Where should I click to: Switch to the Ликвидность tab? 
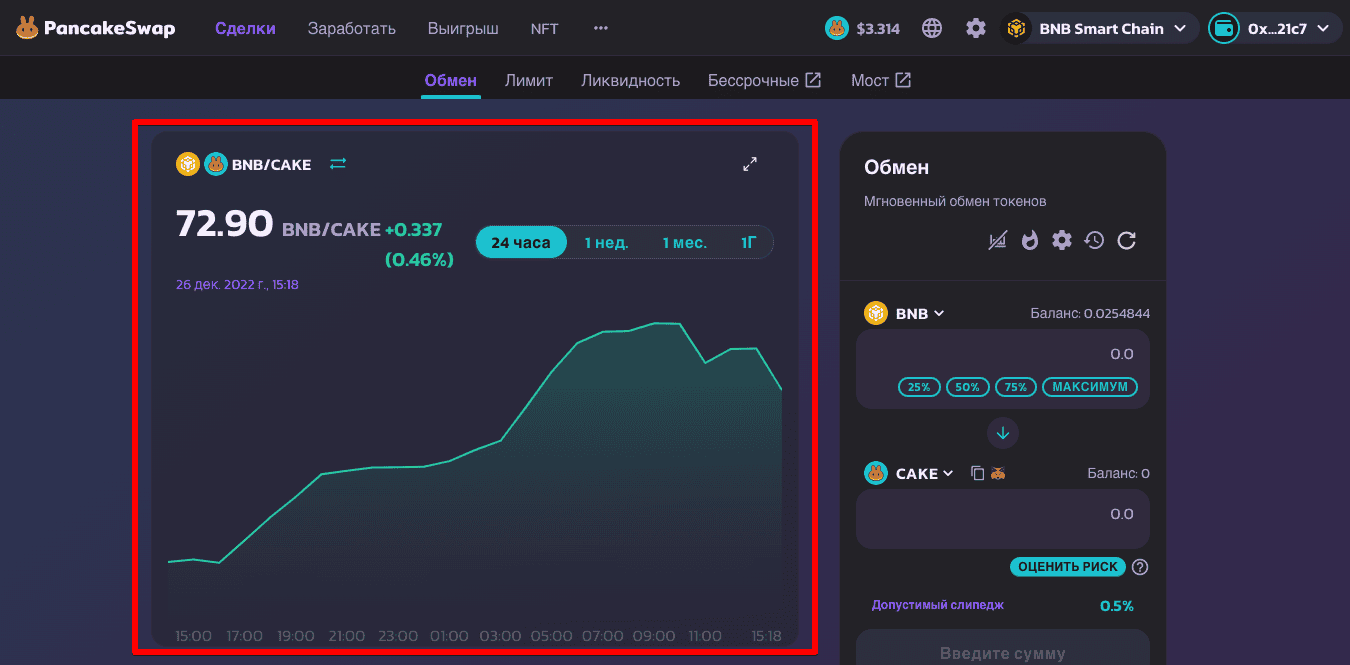tap(631, 80)
